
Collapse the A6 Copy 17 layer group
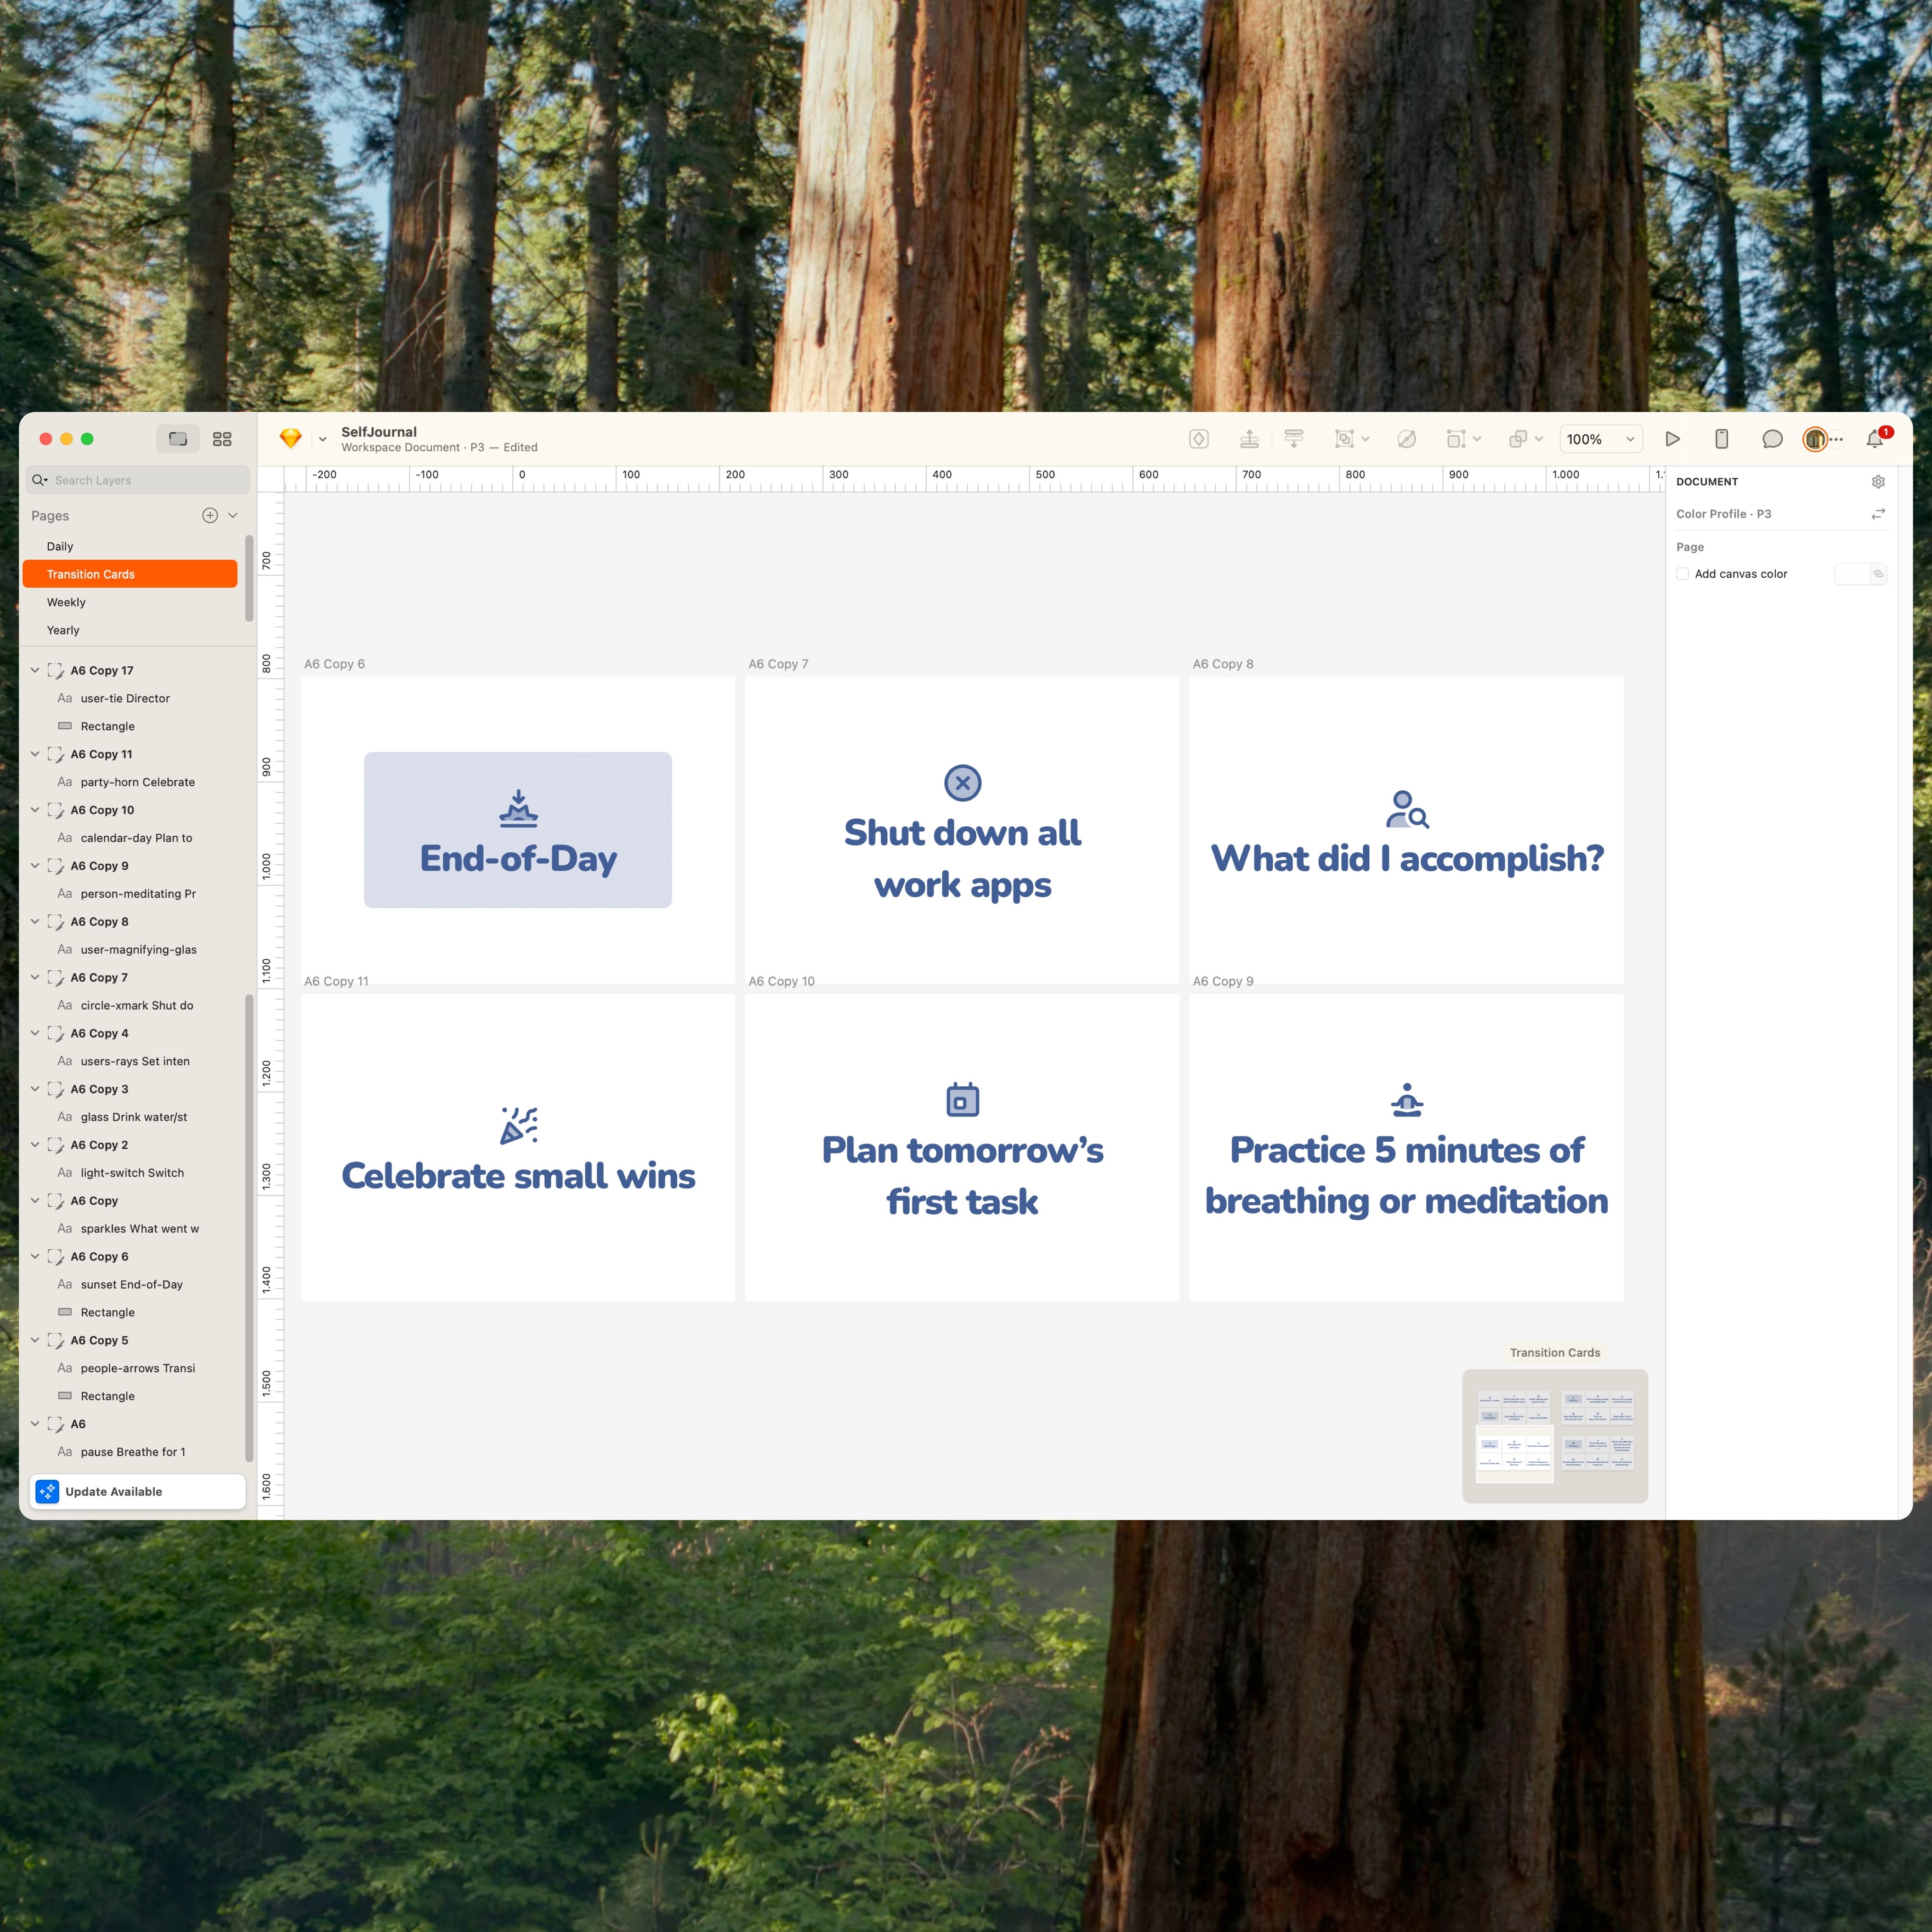click(35, 670)
